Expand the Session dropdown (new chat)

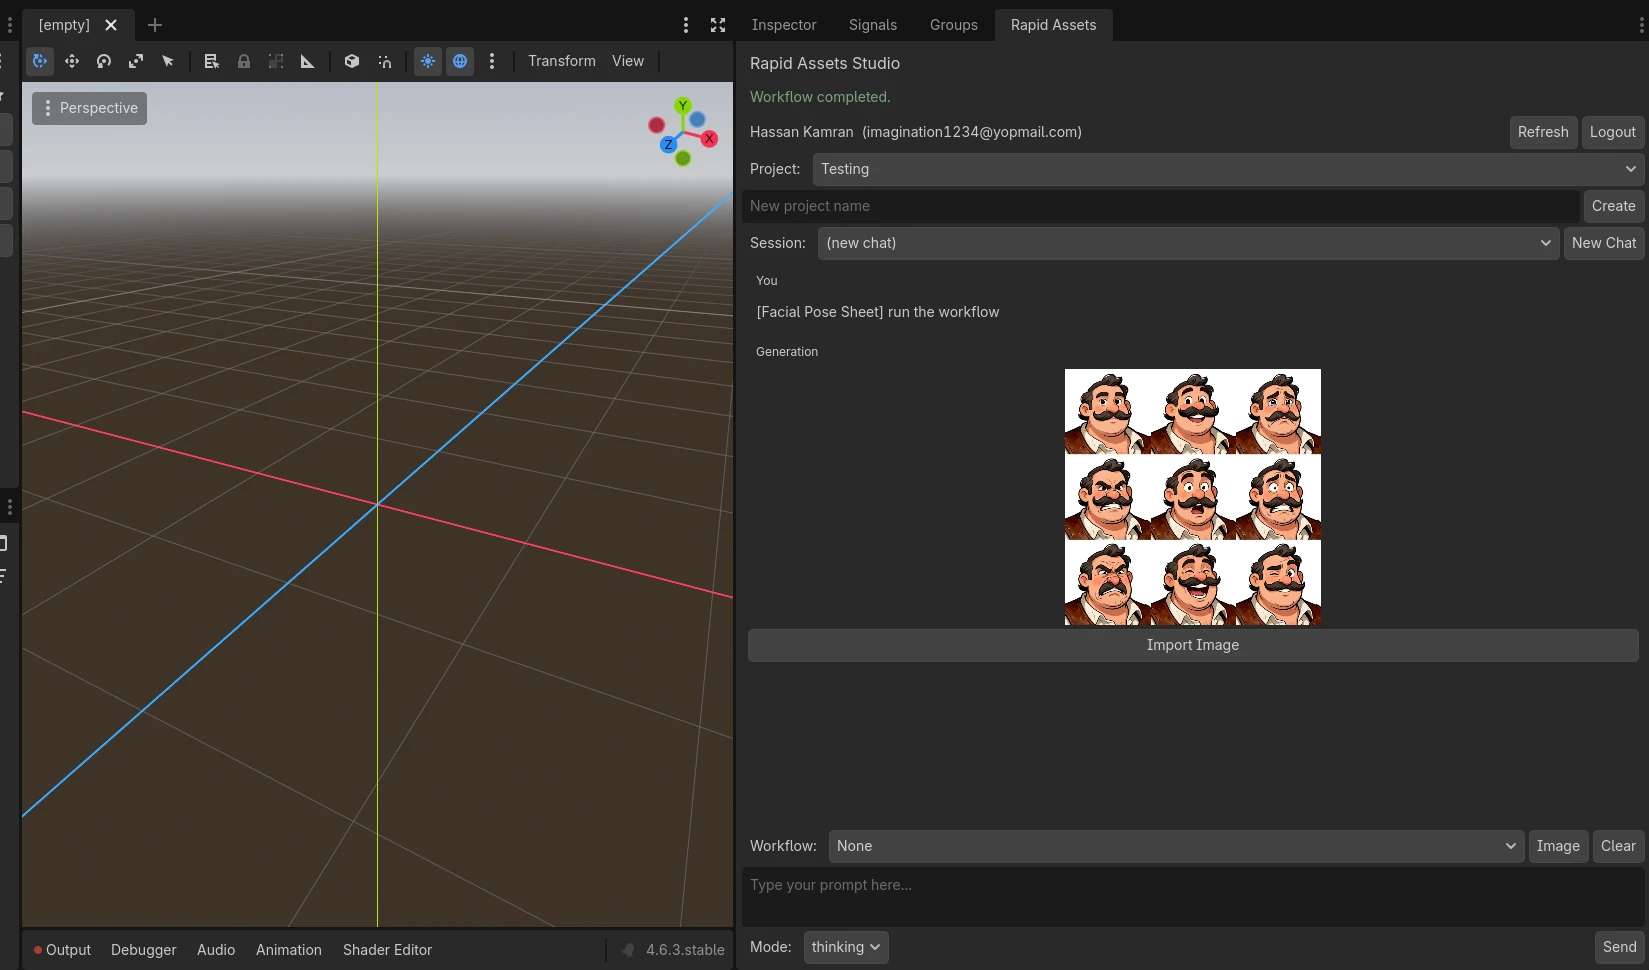pyautogui.click(x=1188, y=243)
